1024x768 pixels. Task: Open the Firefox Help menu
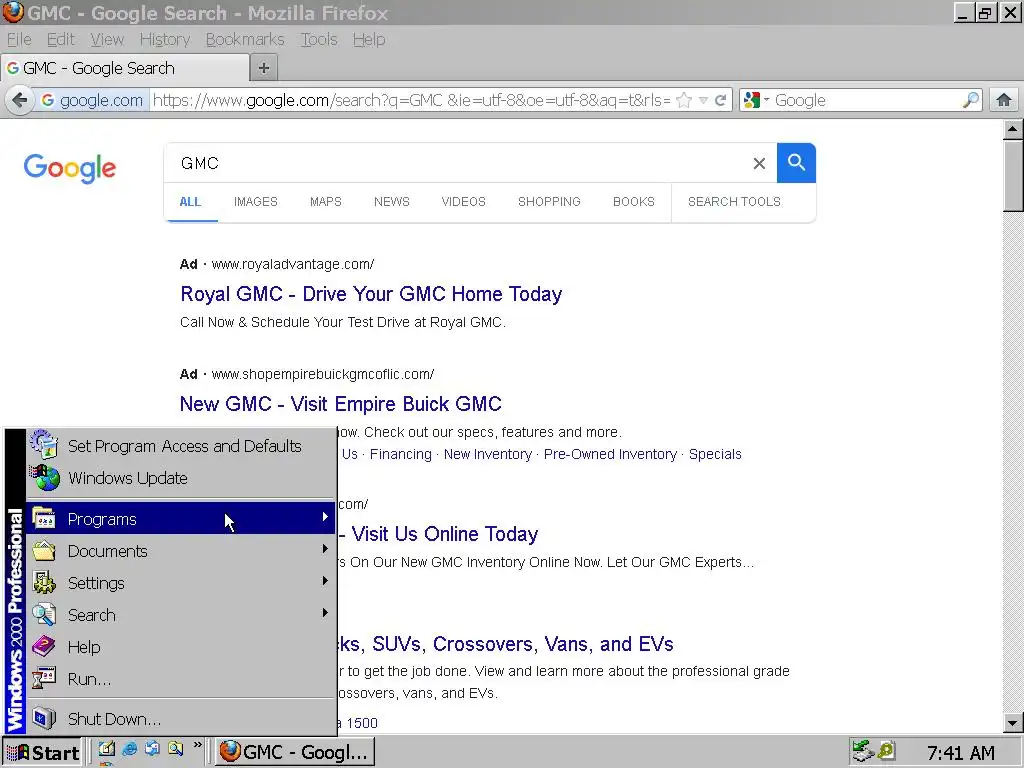point(369,40)
